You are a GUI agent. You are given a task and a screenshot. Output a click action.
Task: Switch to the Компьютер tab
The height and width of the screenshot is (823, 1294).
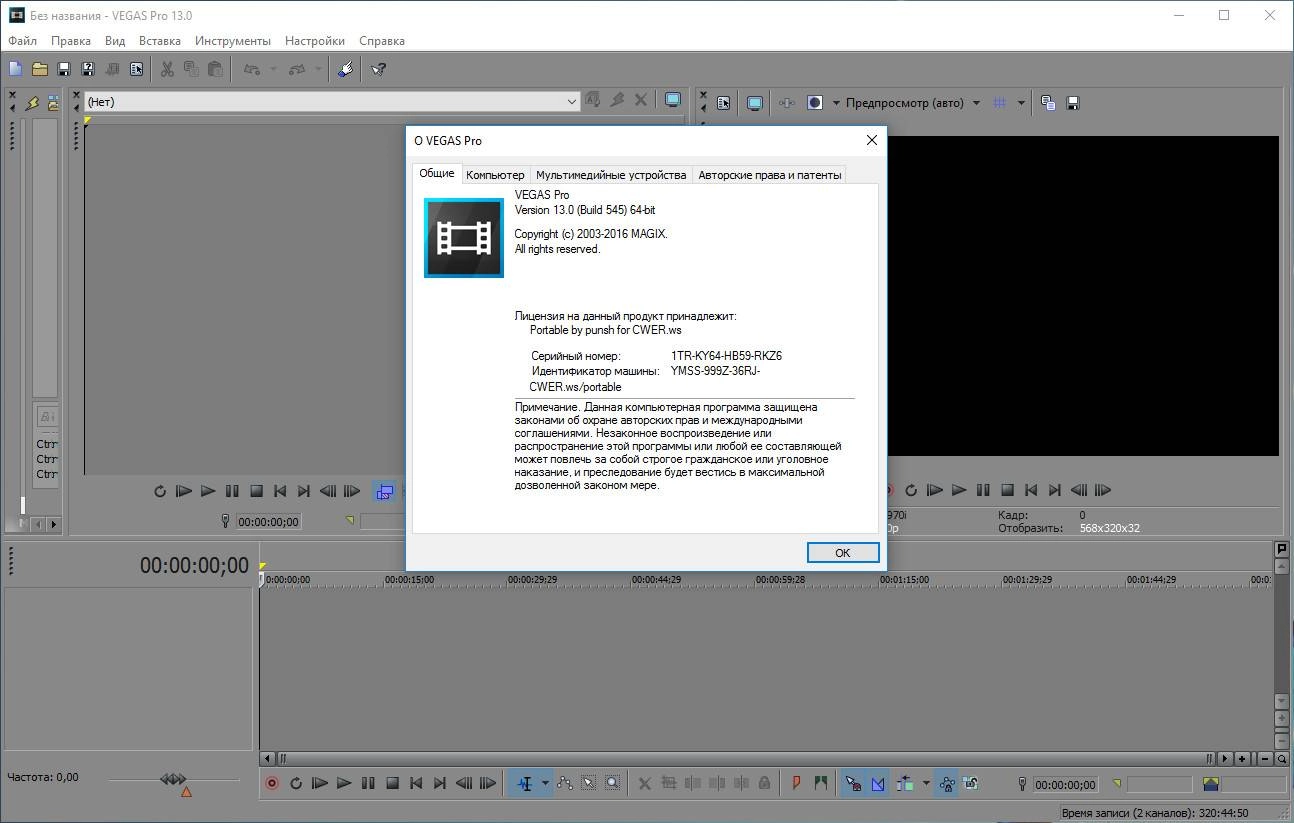coord(495,175)
